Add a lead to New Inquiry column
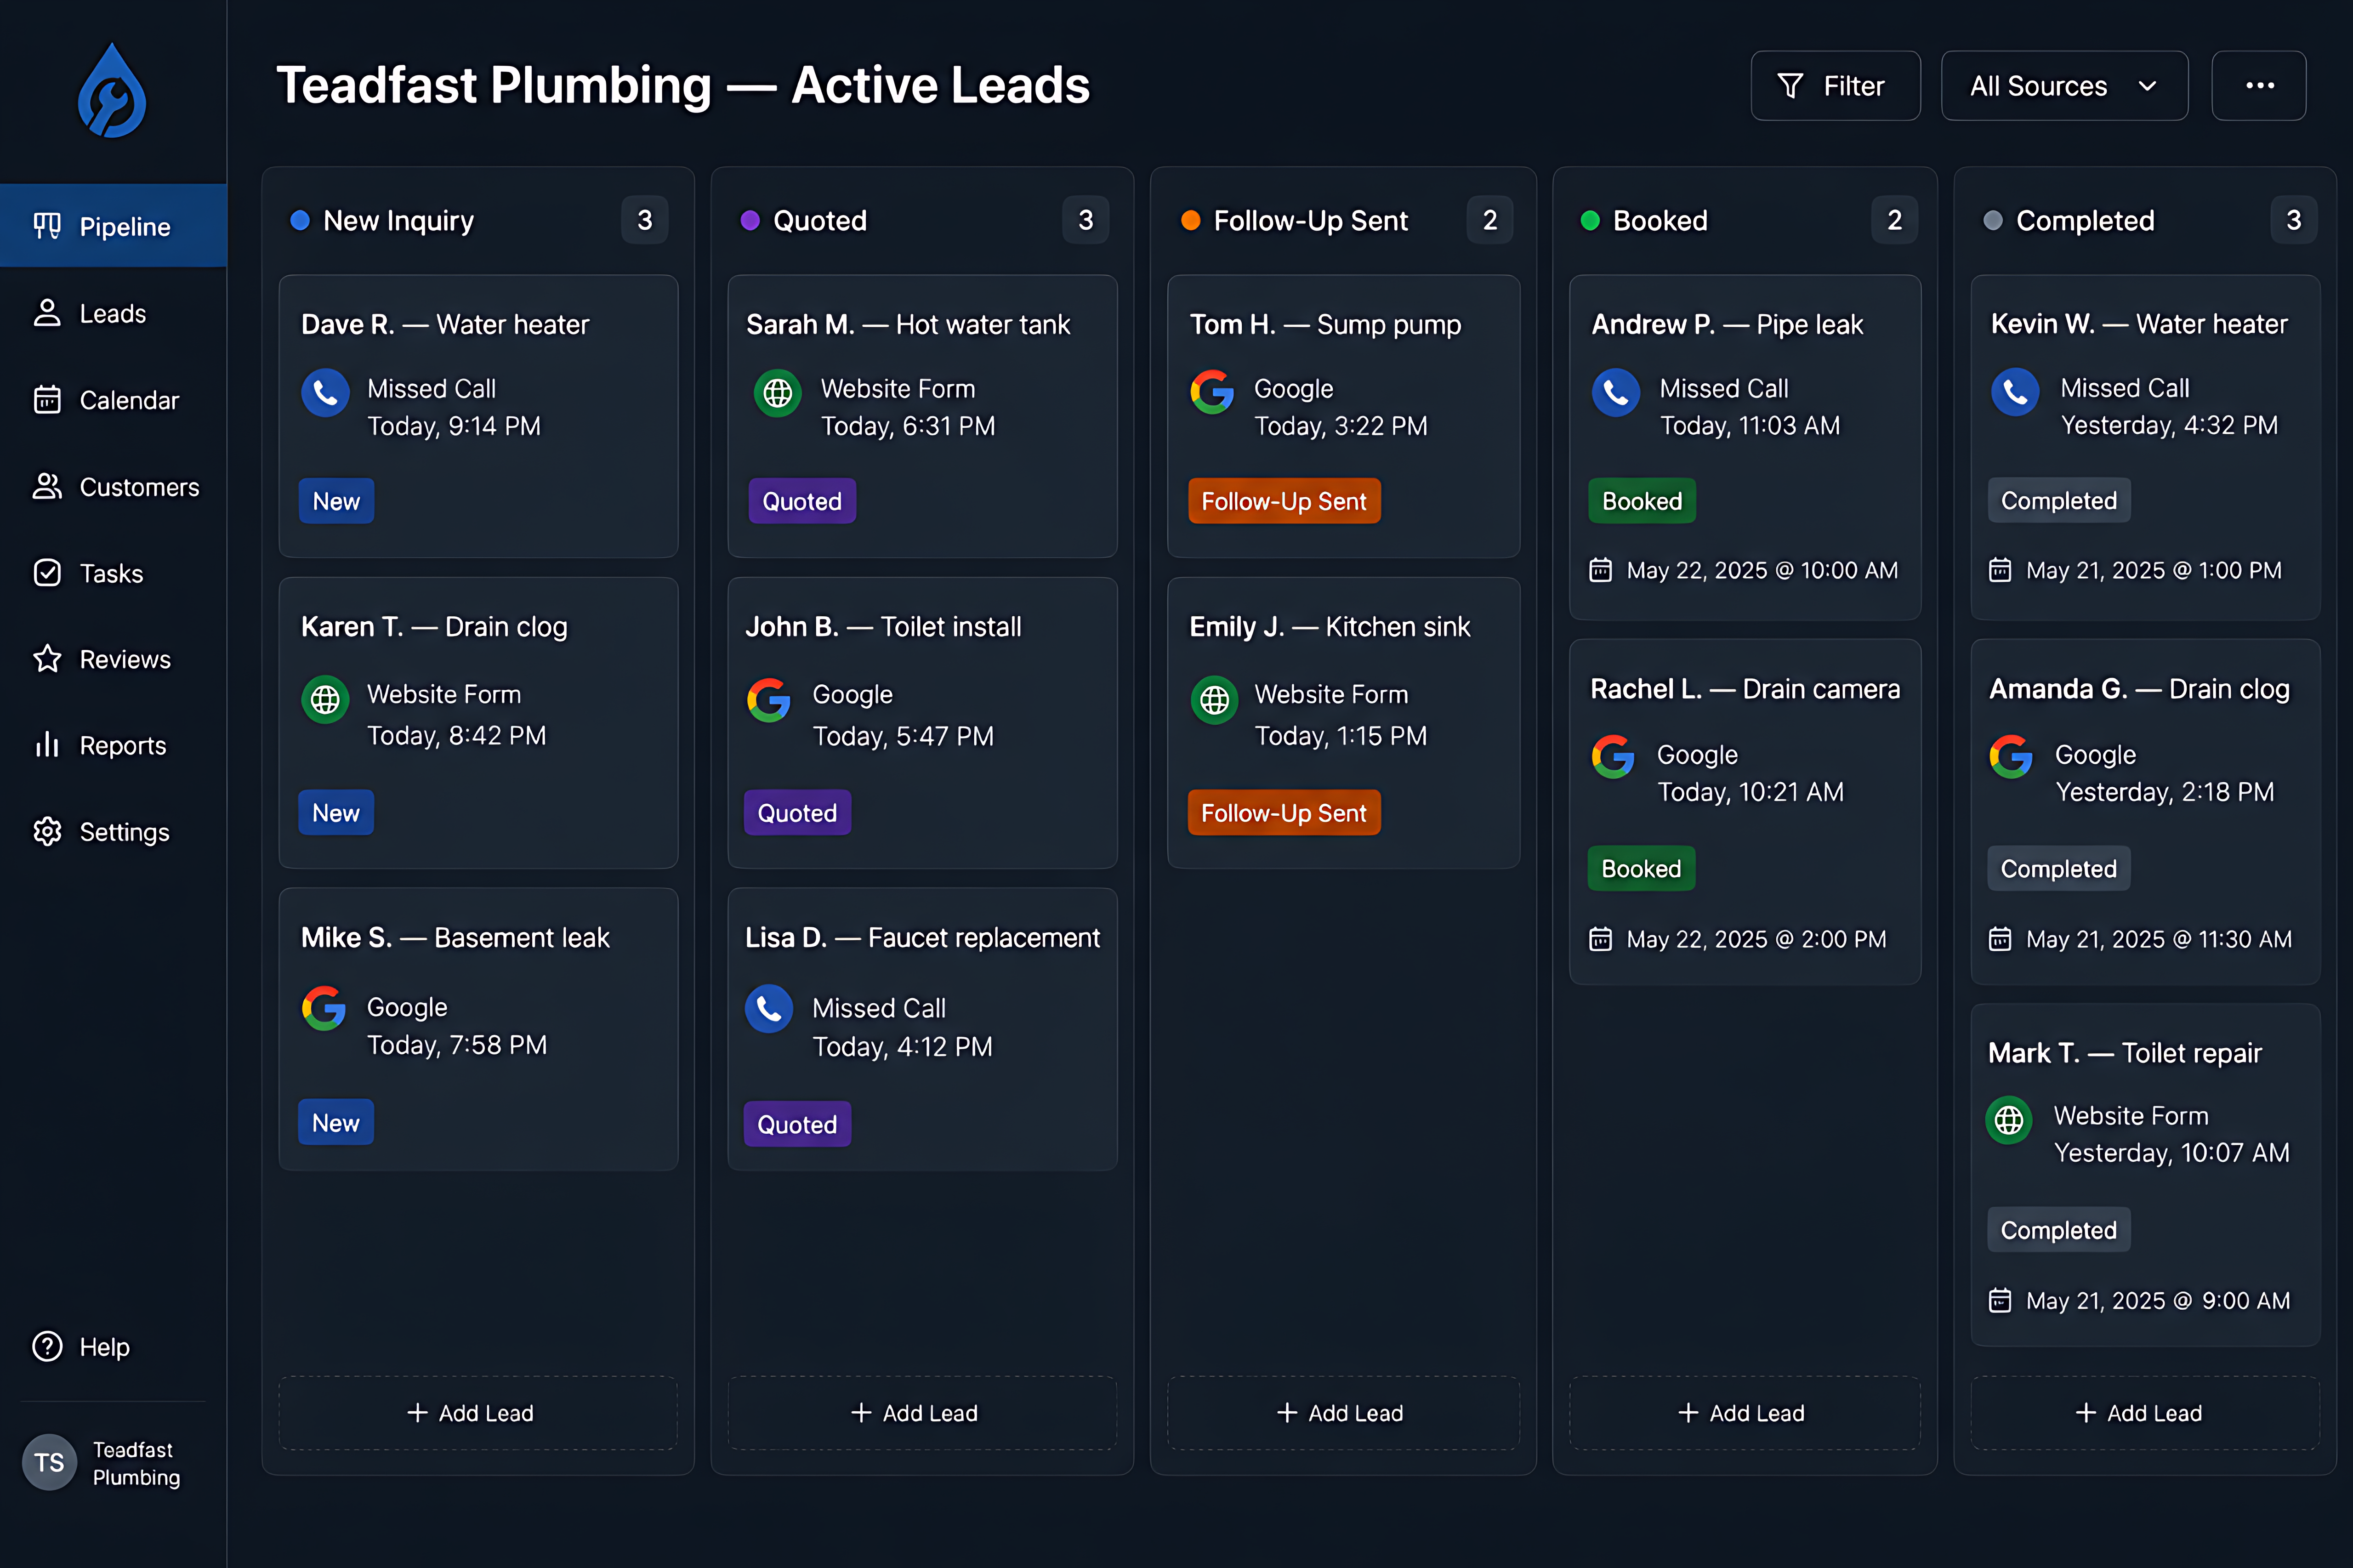The height and width of the screenshot is (1568, 2353). (478, 1413)
